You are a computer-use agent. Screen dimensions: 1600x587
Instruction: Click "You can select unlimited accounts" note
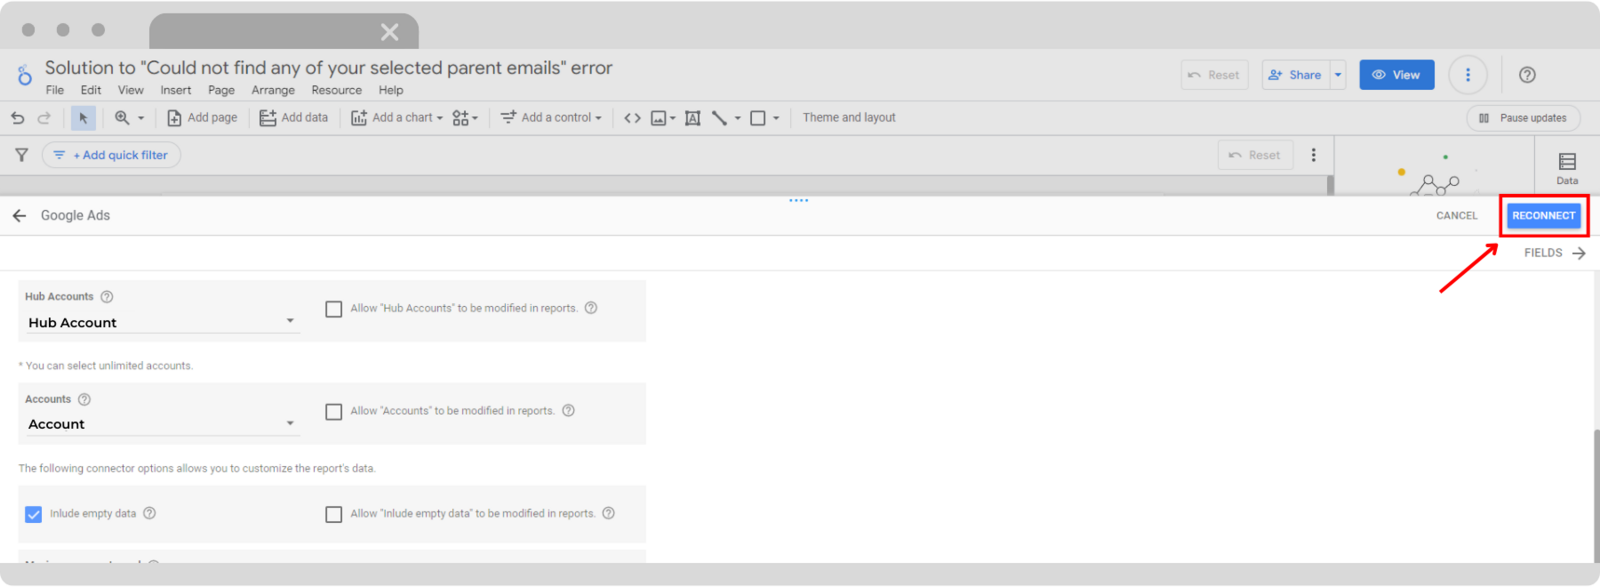click(106, 366)
